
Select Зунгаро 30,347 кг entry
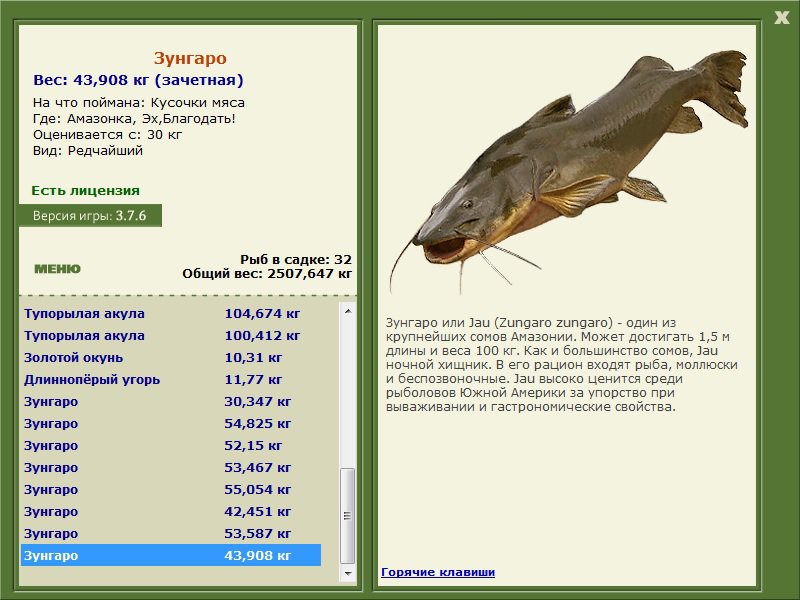pos(170,402)
